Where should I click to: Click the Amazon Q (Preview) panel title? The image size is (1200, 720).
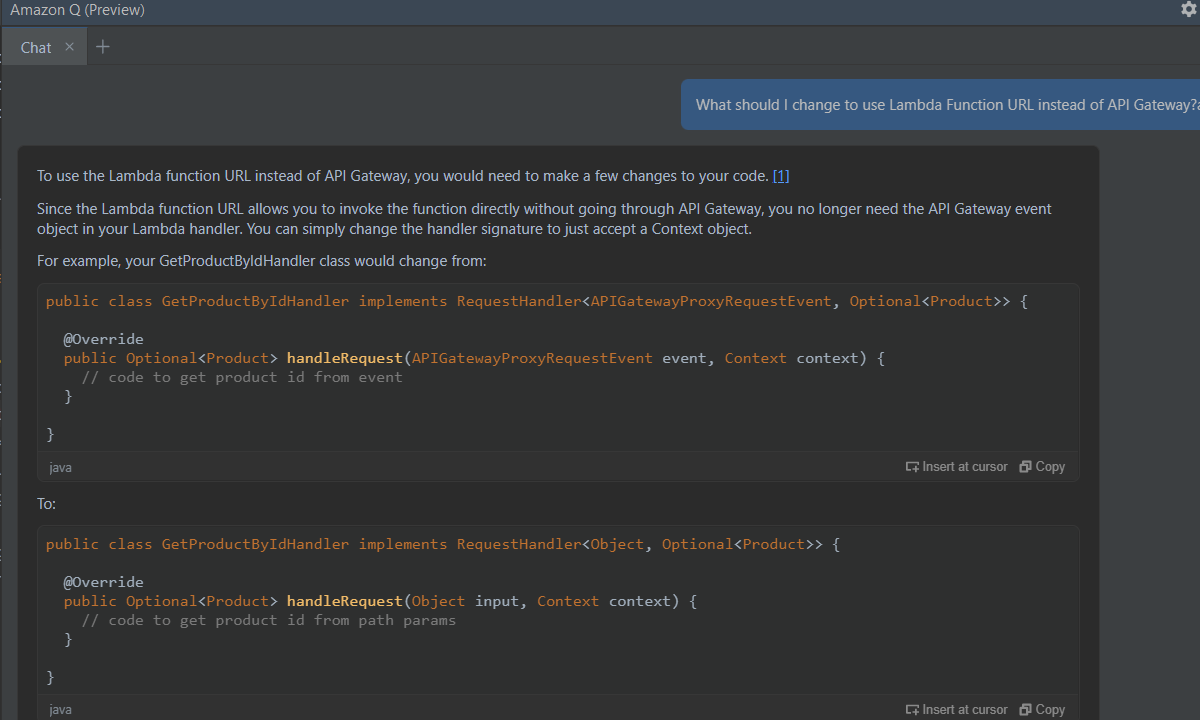(x=77, y=10)
